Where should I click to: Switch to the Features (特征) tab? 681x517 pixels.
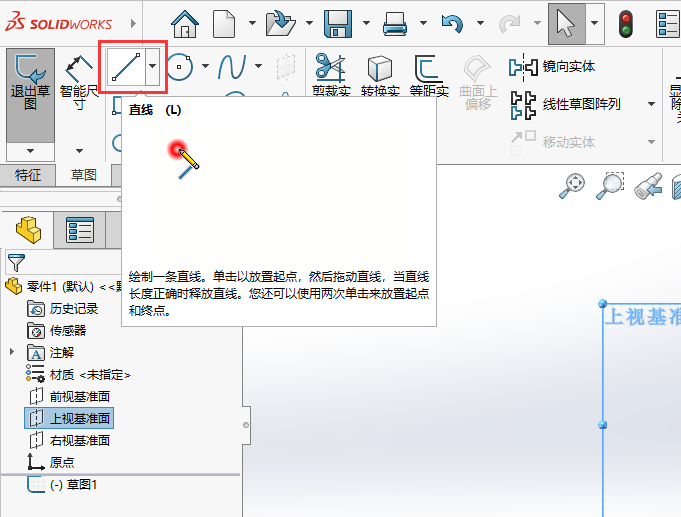28,175
